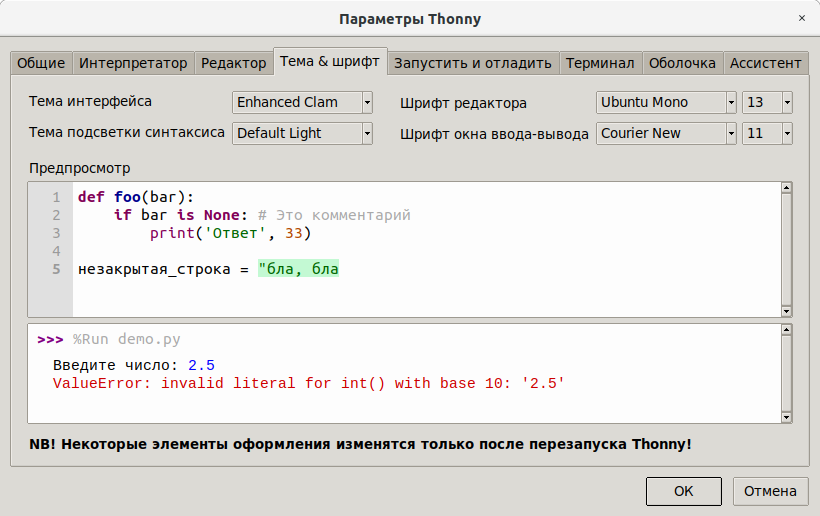Confirm settings with the OK button

[x=684, y=491]
